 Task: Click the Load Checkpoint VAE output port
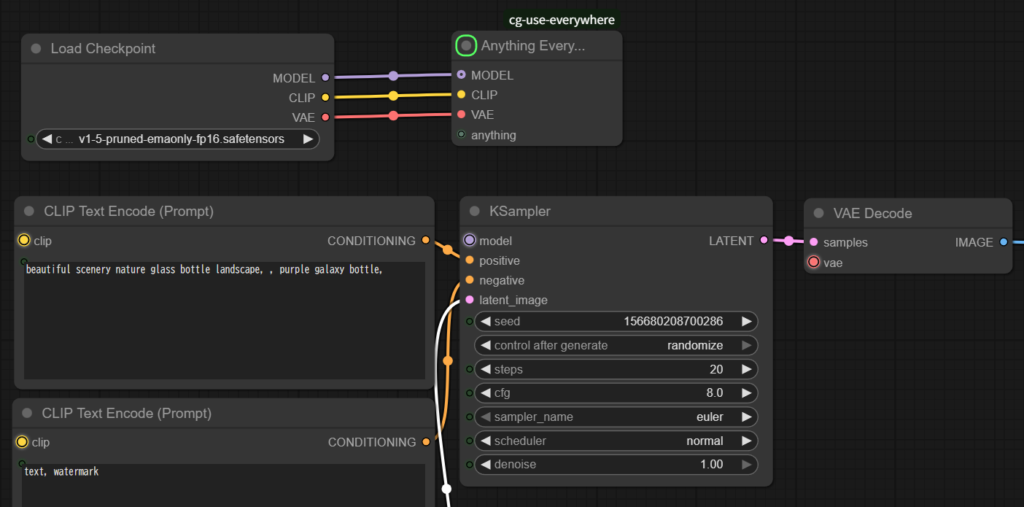(325, 117)
